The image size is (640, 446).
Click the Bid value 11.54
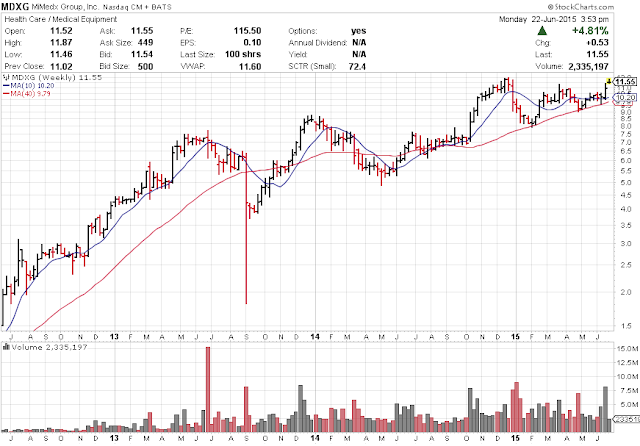click(142, 54)
